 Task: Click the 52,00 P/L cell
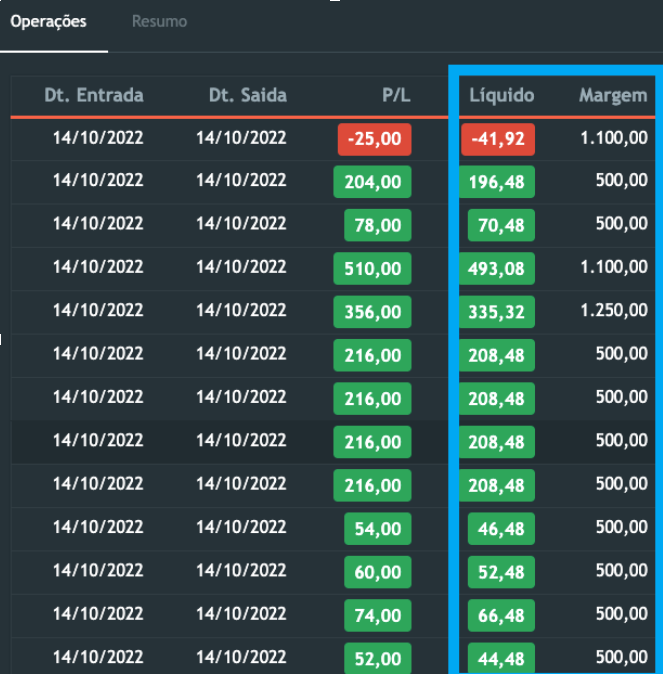[378, 659]
